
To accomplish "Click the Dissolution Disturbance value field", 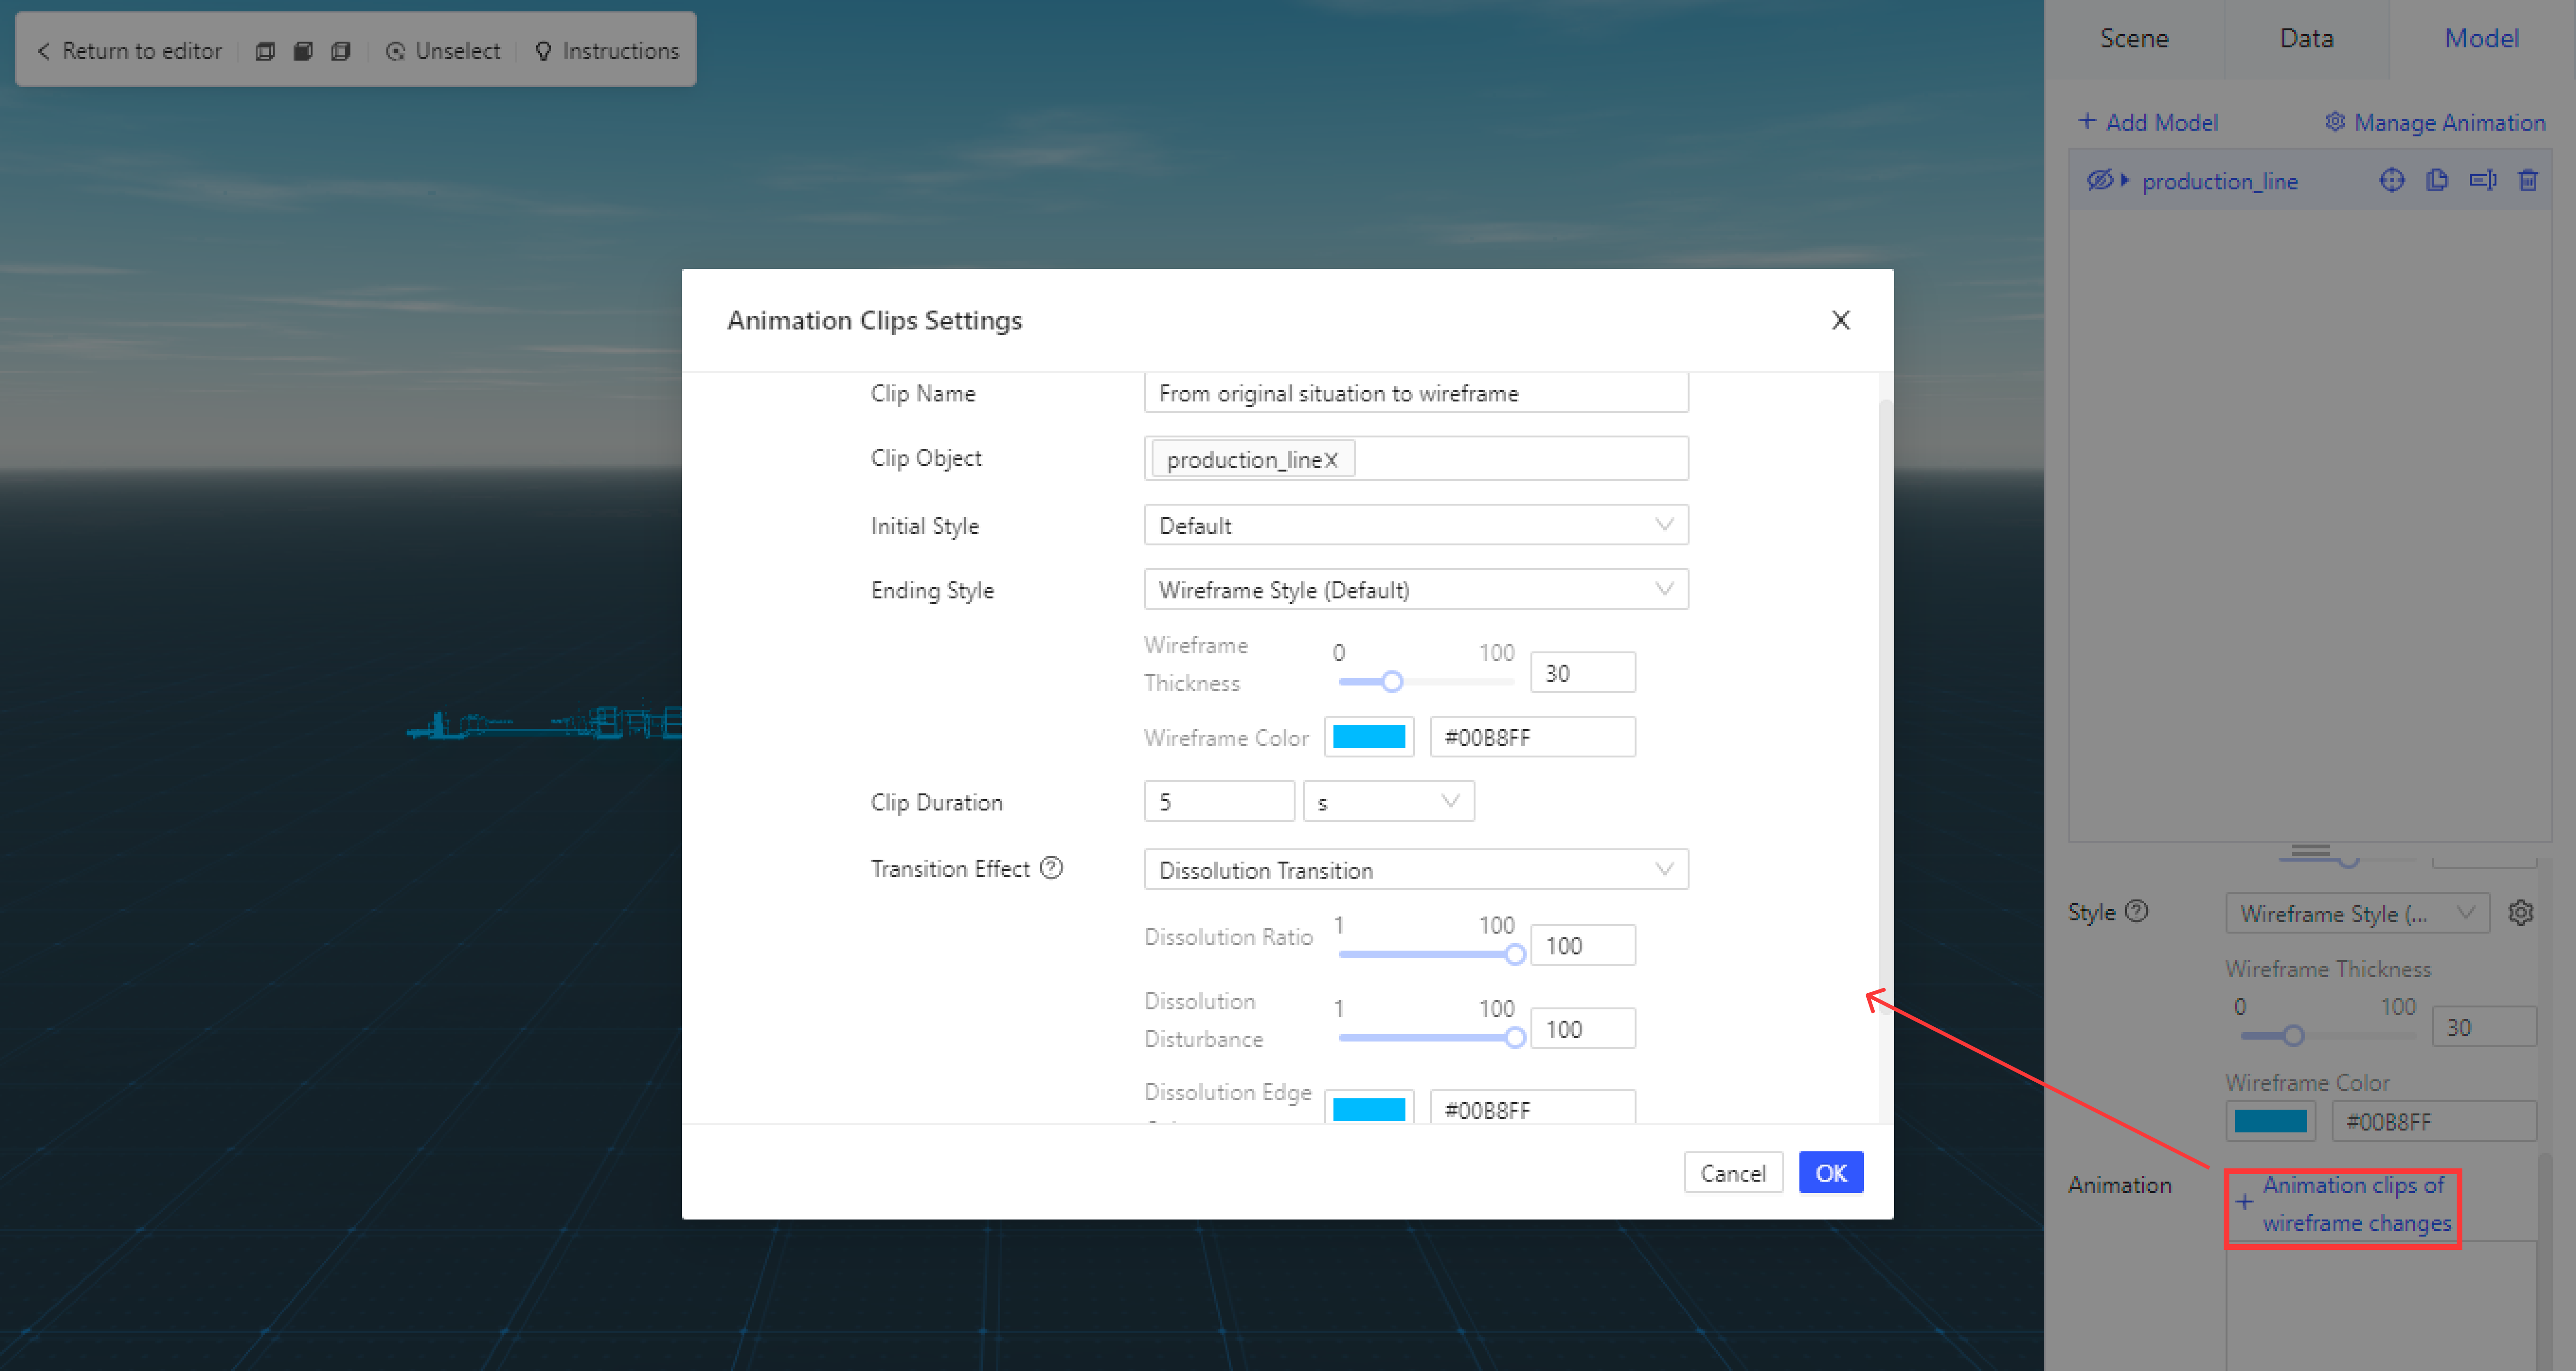I will point(1582,1029).
